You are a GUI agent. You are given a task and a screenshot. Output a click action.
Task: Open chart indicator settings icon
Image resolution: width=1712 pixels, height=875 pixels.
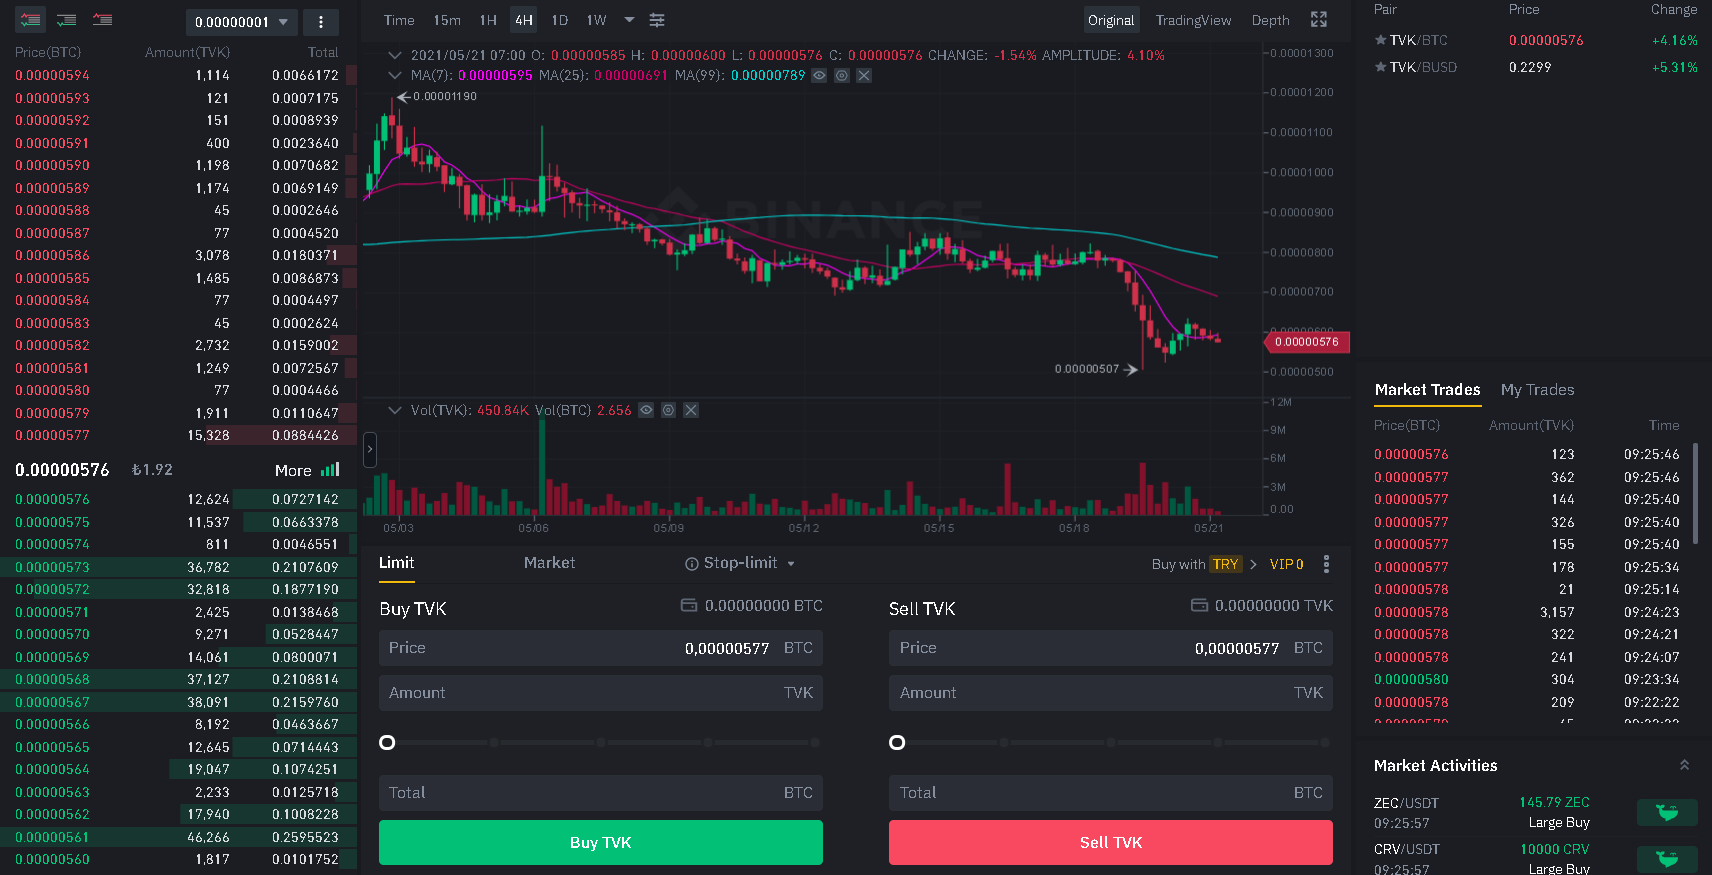(x=657, y=20)
